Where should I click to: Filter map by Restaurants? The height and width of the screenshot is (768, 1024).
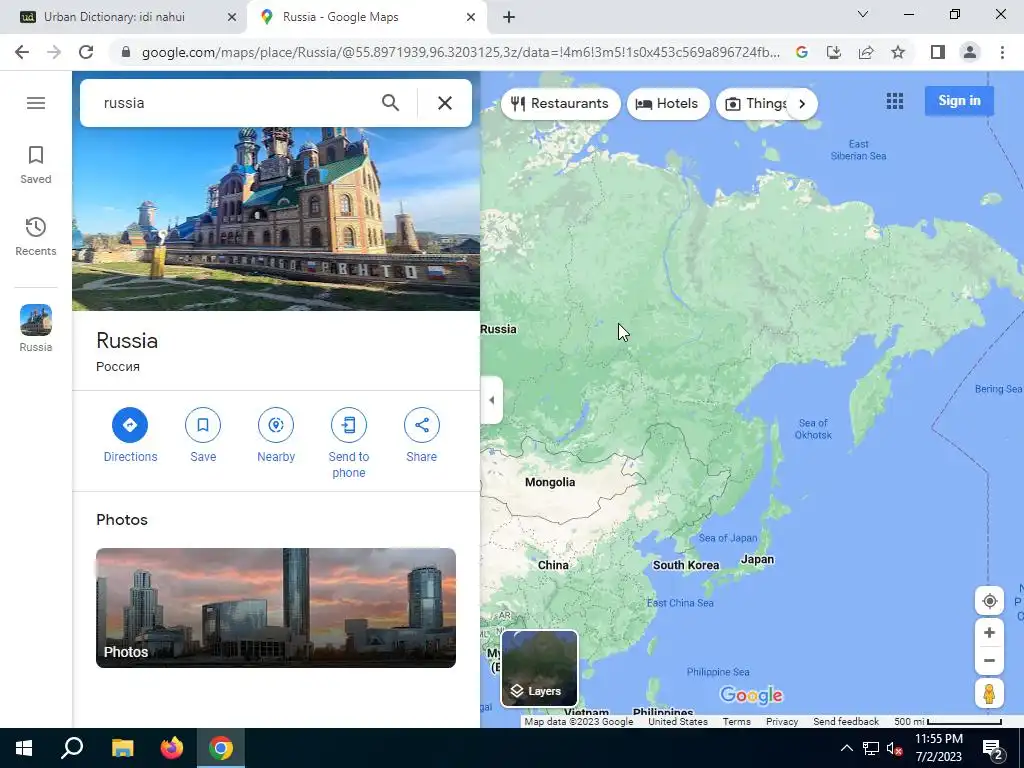(x=560, y=104)
